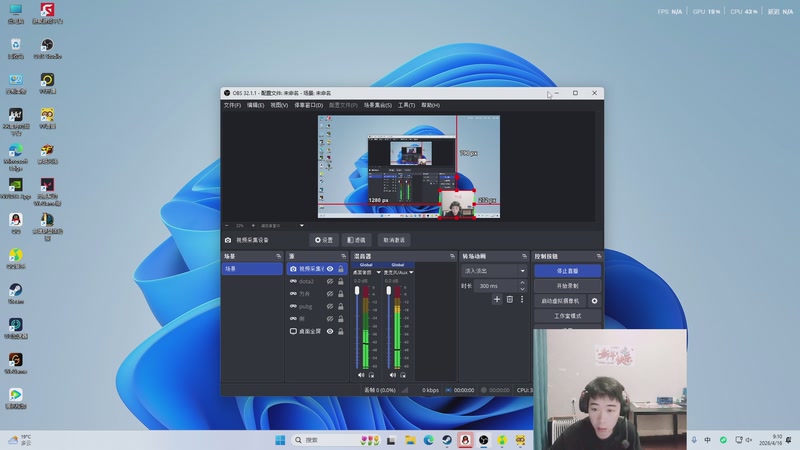Undock the 控制按钮 panel
Viewport: 800px width, 450px height.
click(x=599, y=256)
